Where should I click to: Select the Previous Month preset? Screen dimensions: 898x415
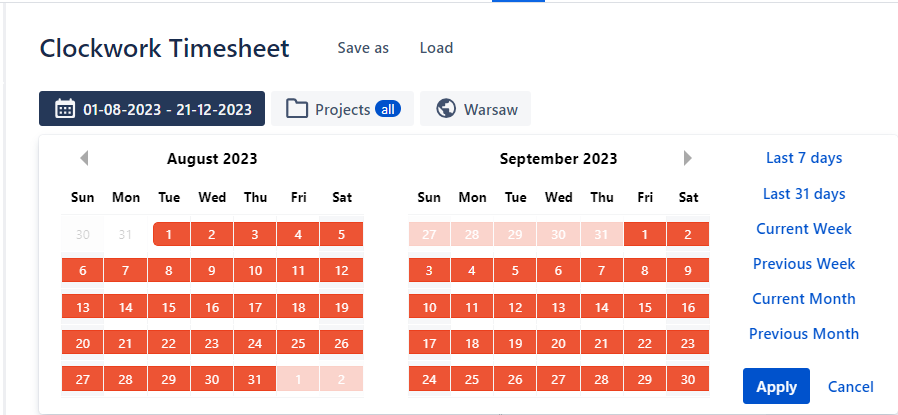[x=804, y=334]
